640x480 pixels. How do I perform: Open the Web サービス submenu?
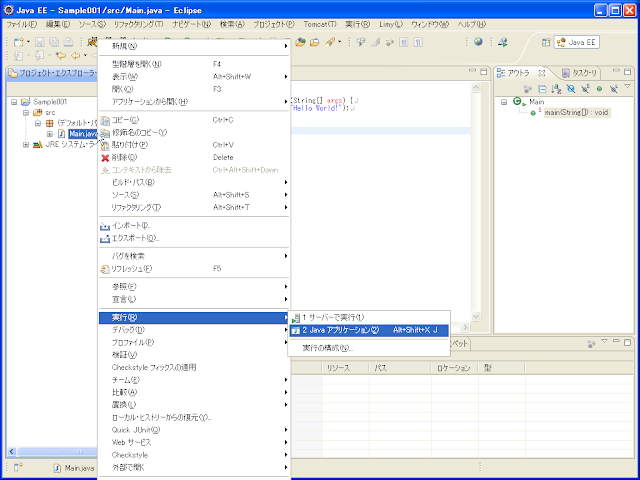[194, 442]
